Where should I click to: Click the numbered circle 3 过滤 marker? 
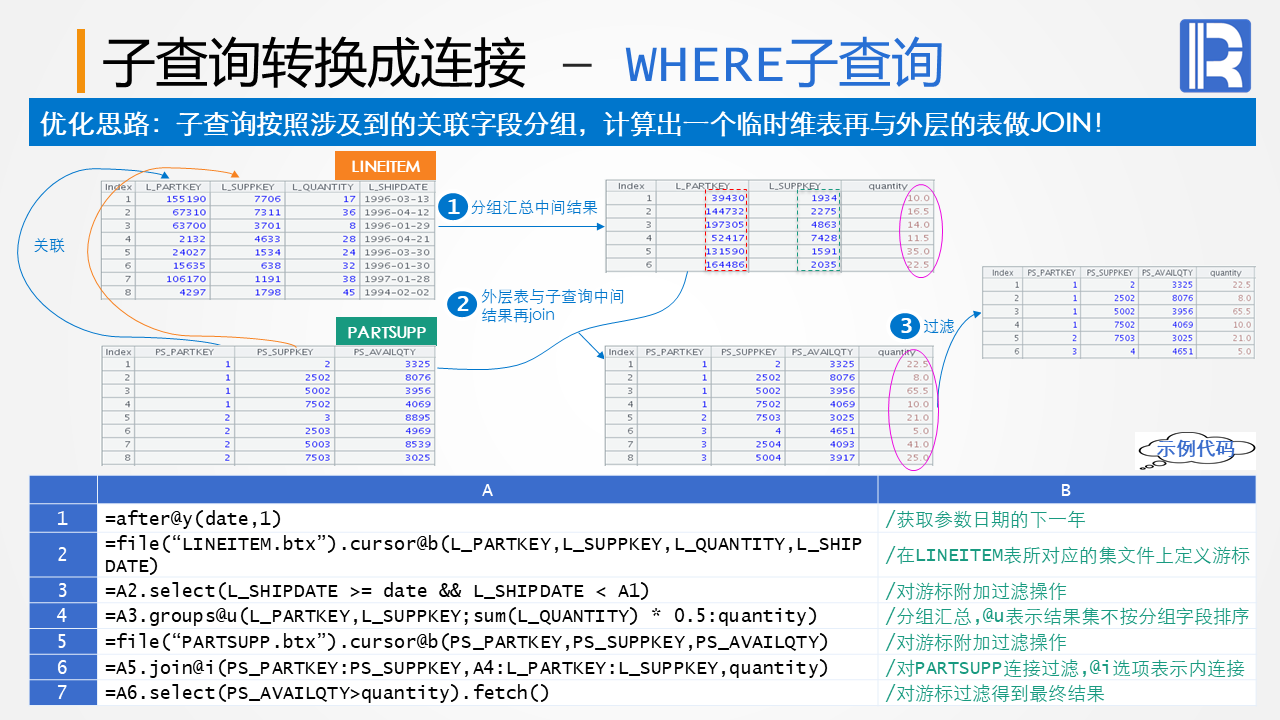(906, 325)
